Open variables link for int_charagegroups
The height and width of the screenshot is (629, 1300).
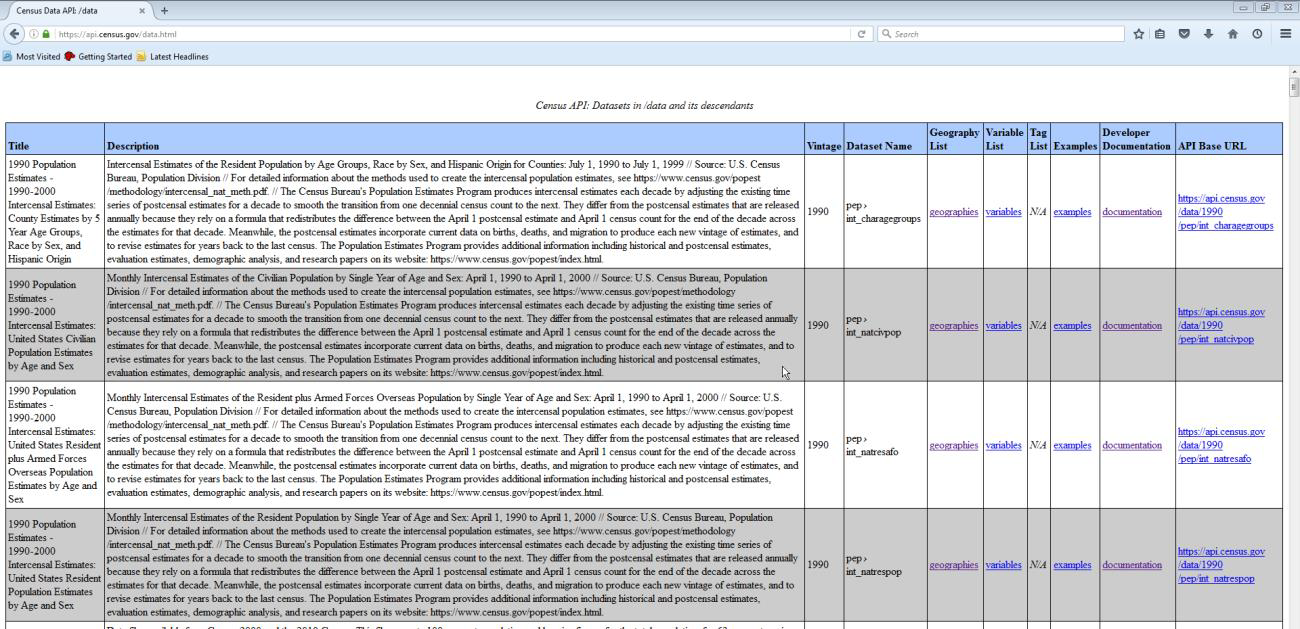(x=1004, y=212)
